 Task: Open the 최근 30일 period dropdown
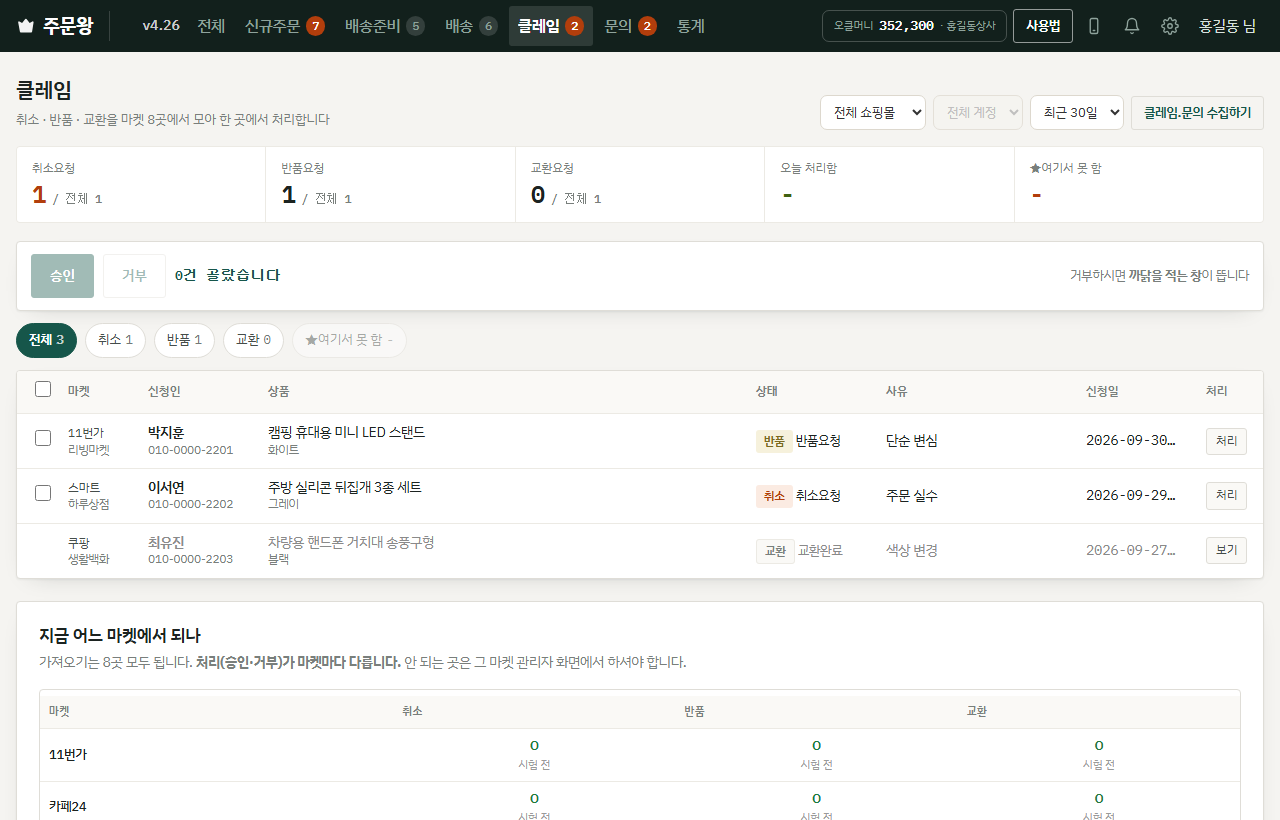point(1077,113)
